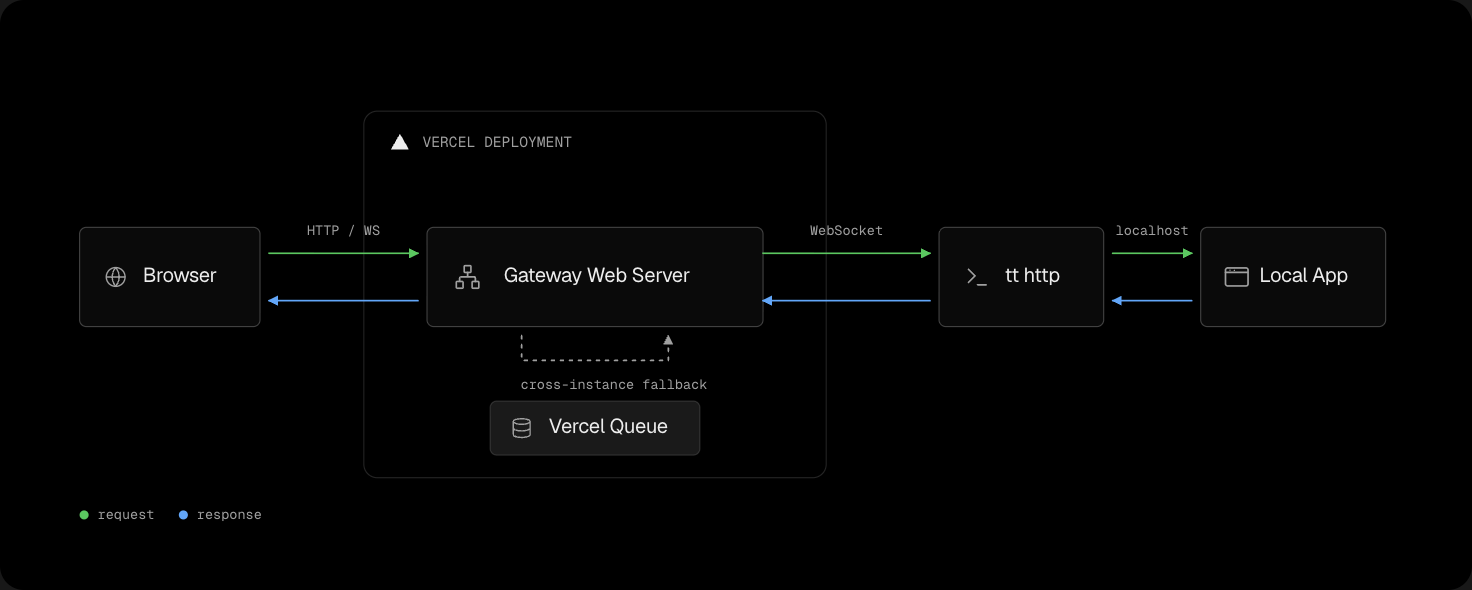Screen dimensions: 1472x590
Task: Click the window icon beside Local App
Action: [x=1236, y=277]
